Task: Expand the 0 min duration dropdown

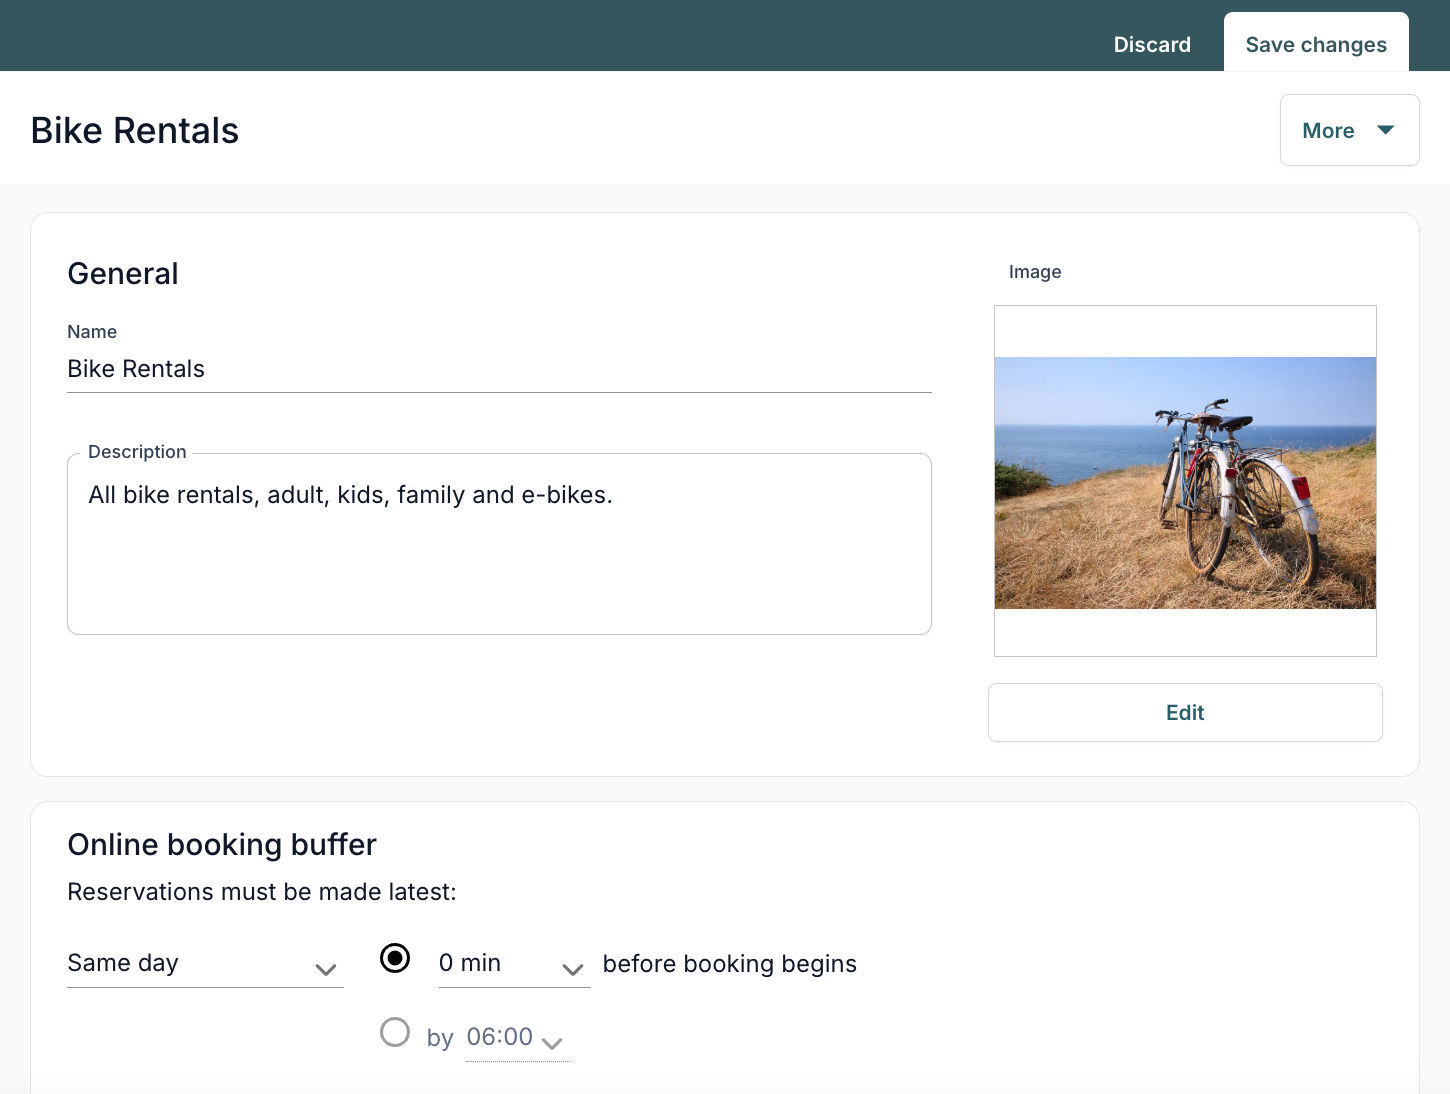Action: click(514, 963)
